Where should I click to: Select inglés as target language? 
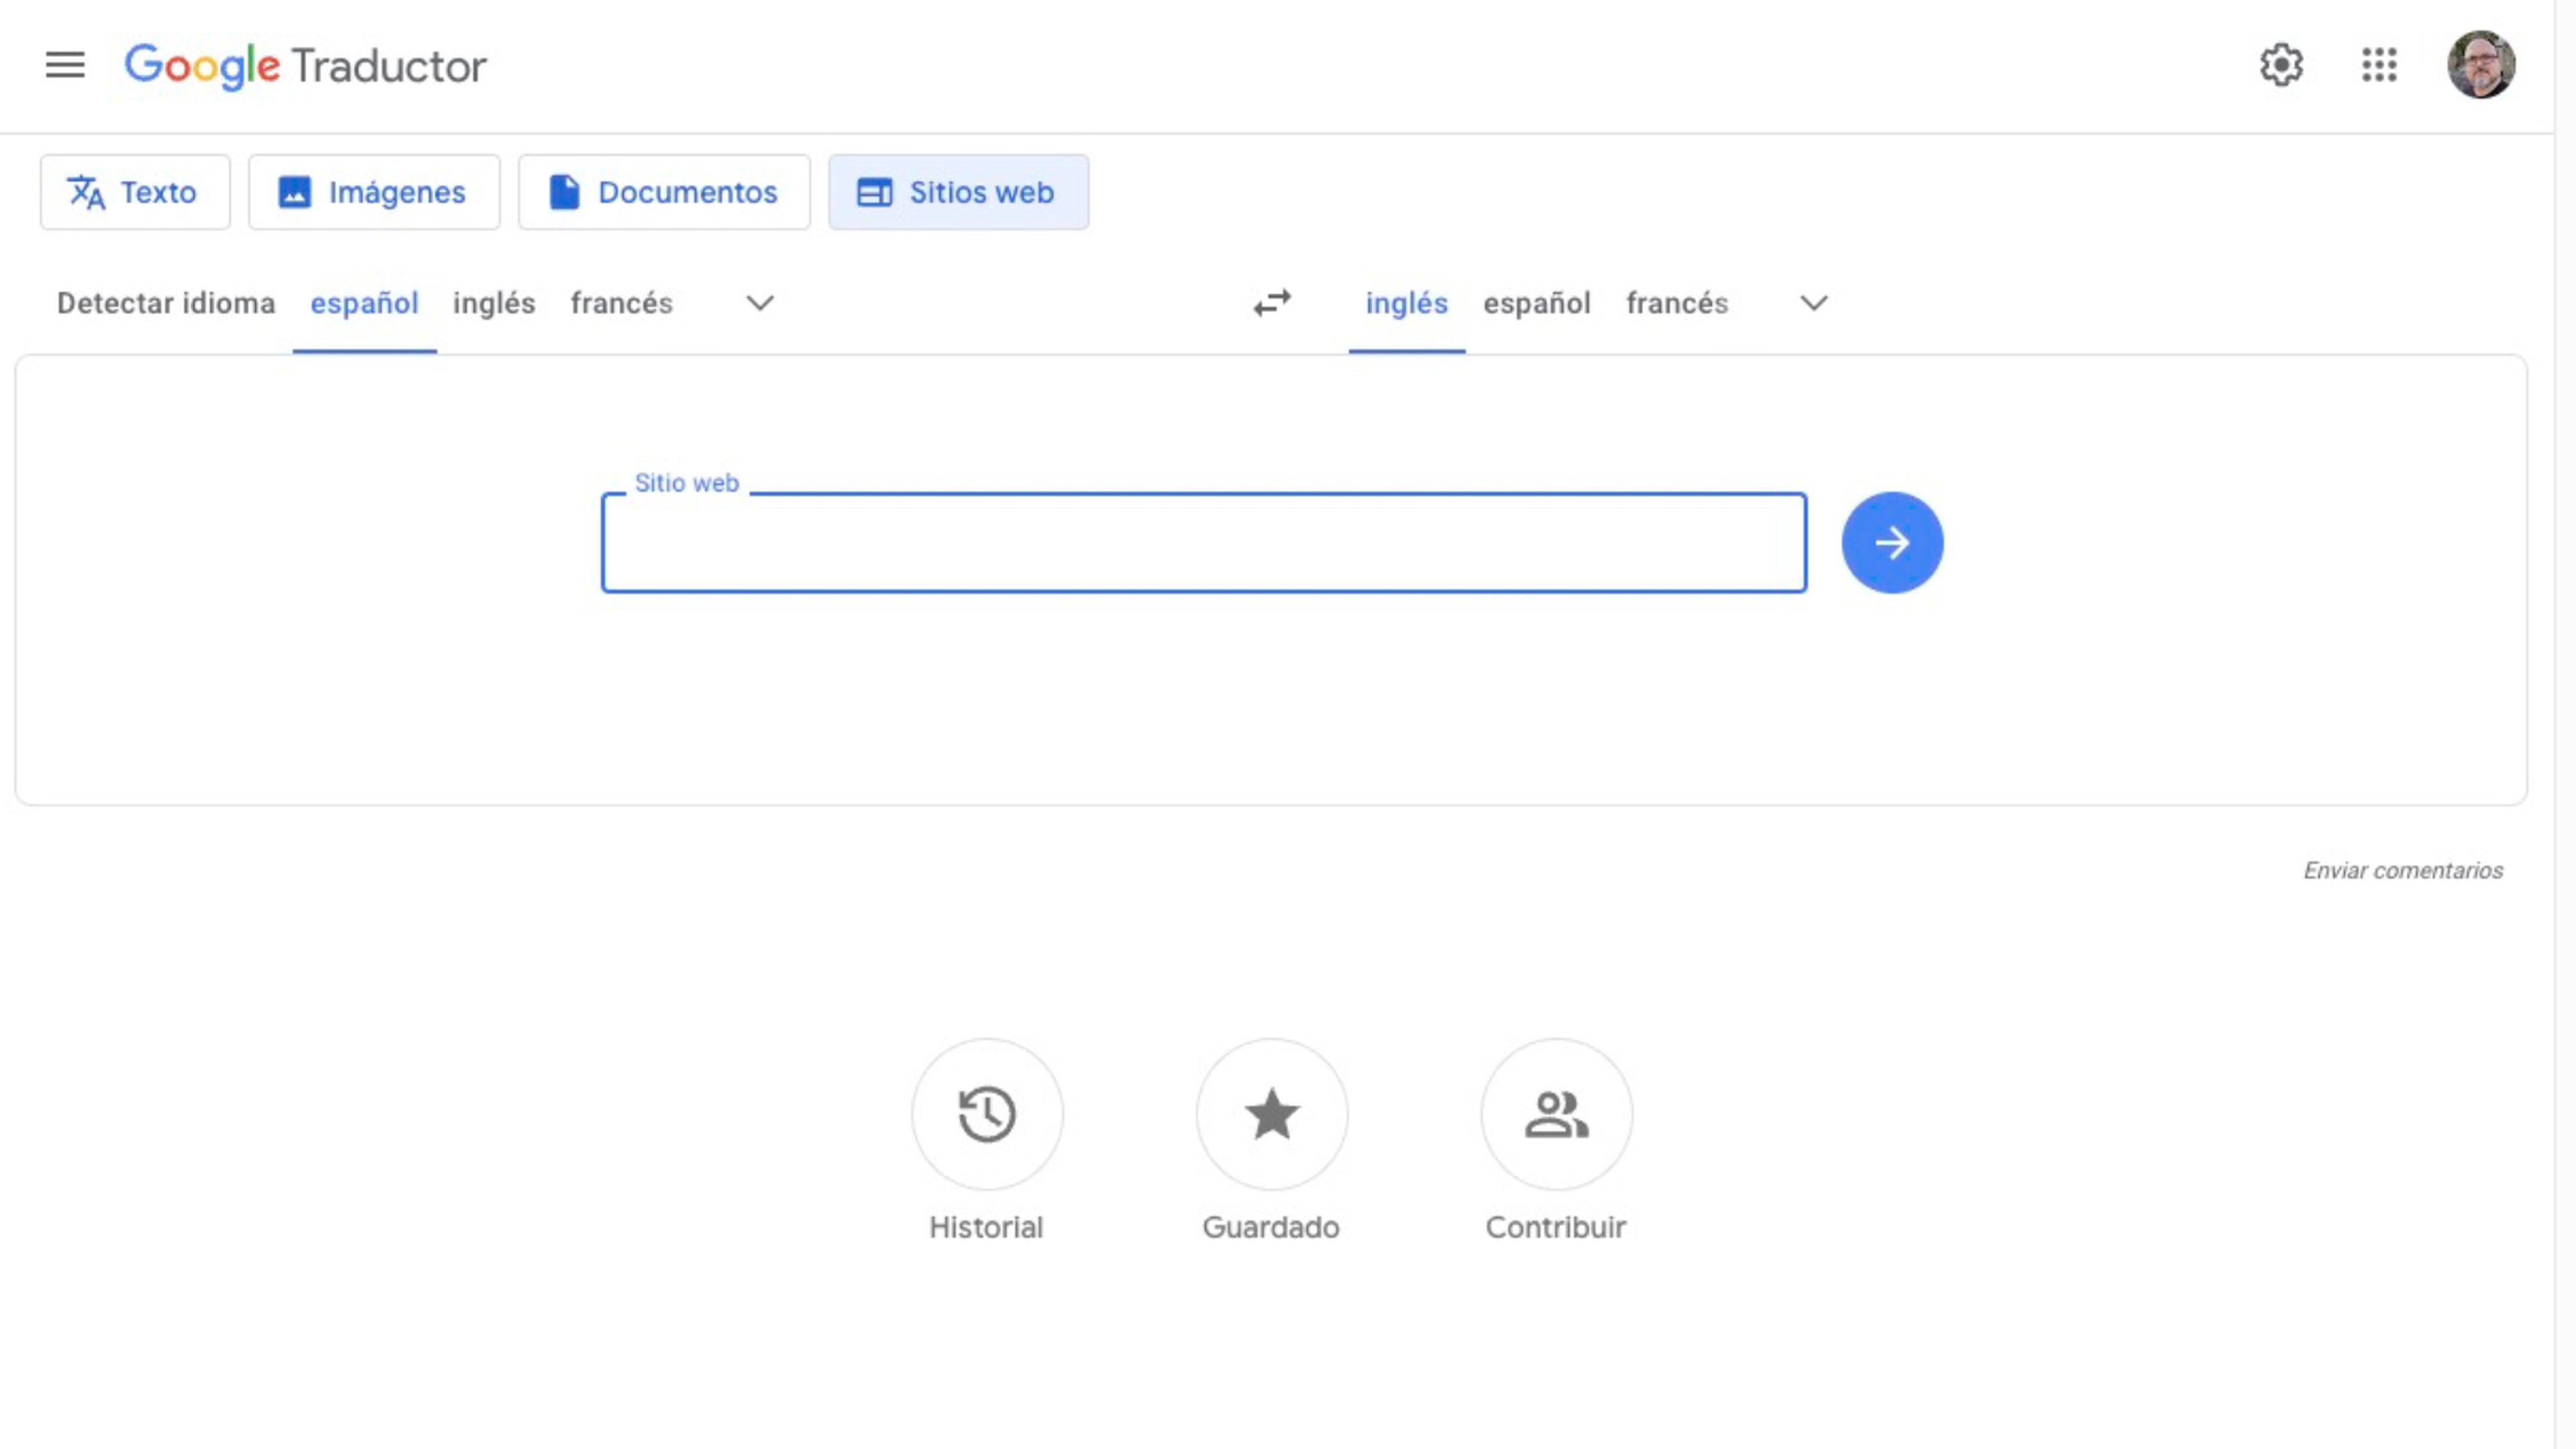pyautogui.click(x=1406, y=303)
